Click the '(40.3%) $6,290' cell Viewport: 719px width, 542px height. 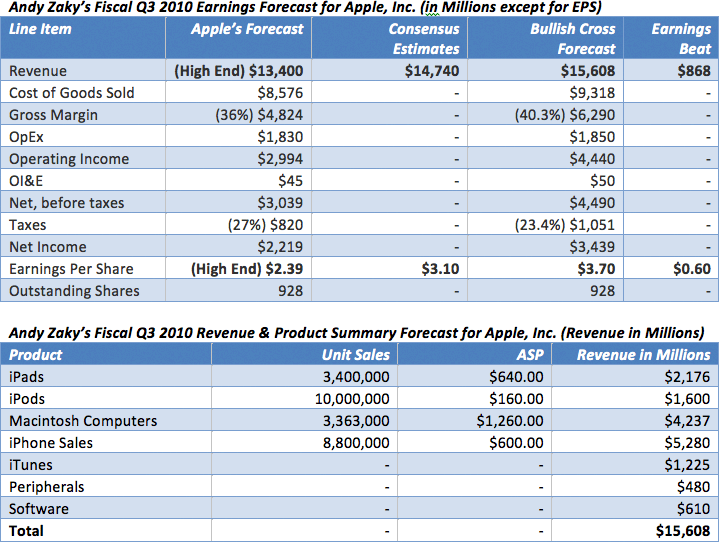pyautogui.click(x=565, y=115)
